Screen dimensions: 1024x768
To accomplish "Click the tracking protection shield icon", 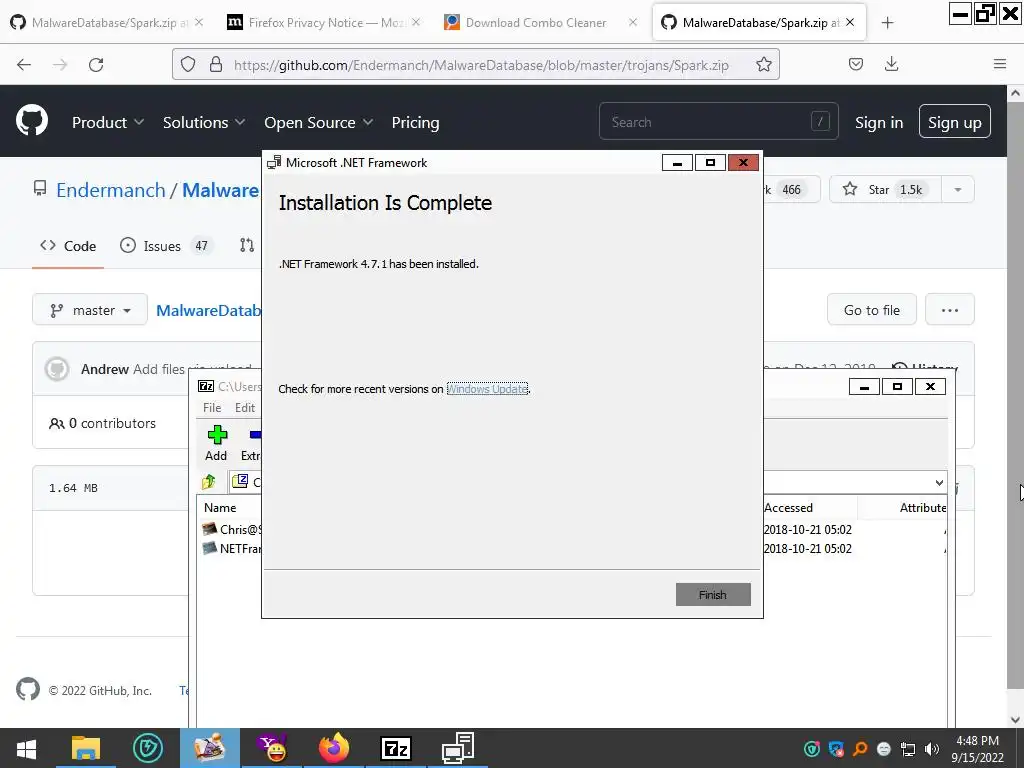I will [188, 64].
